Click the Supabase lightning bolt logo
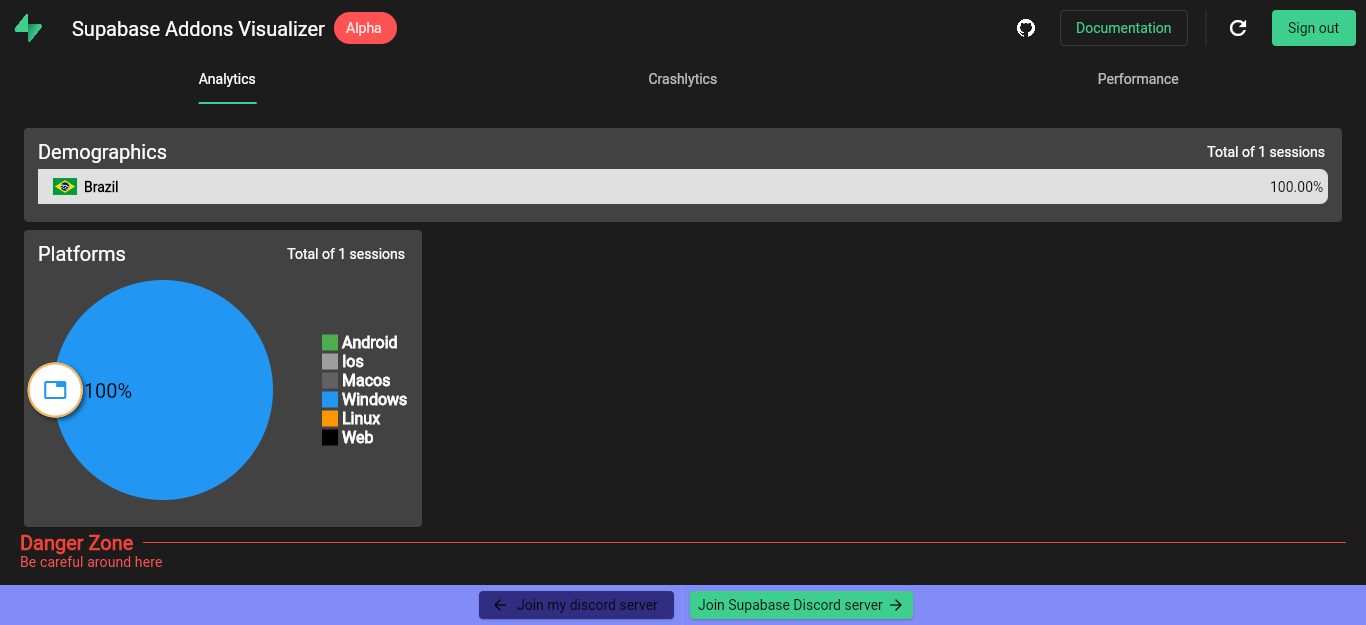This screenshot has width=1366, height=625. coord(28,28)
